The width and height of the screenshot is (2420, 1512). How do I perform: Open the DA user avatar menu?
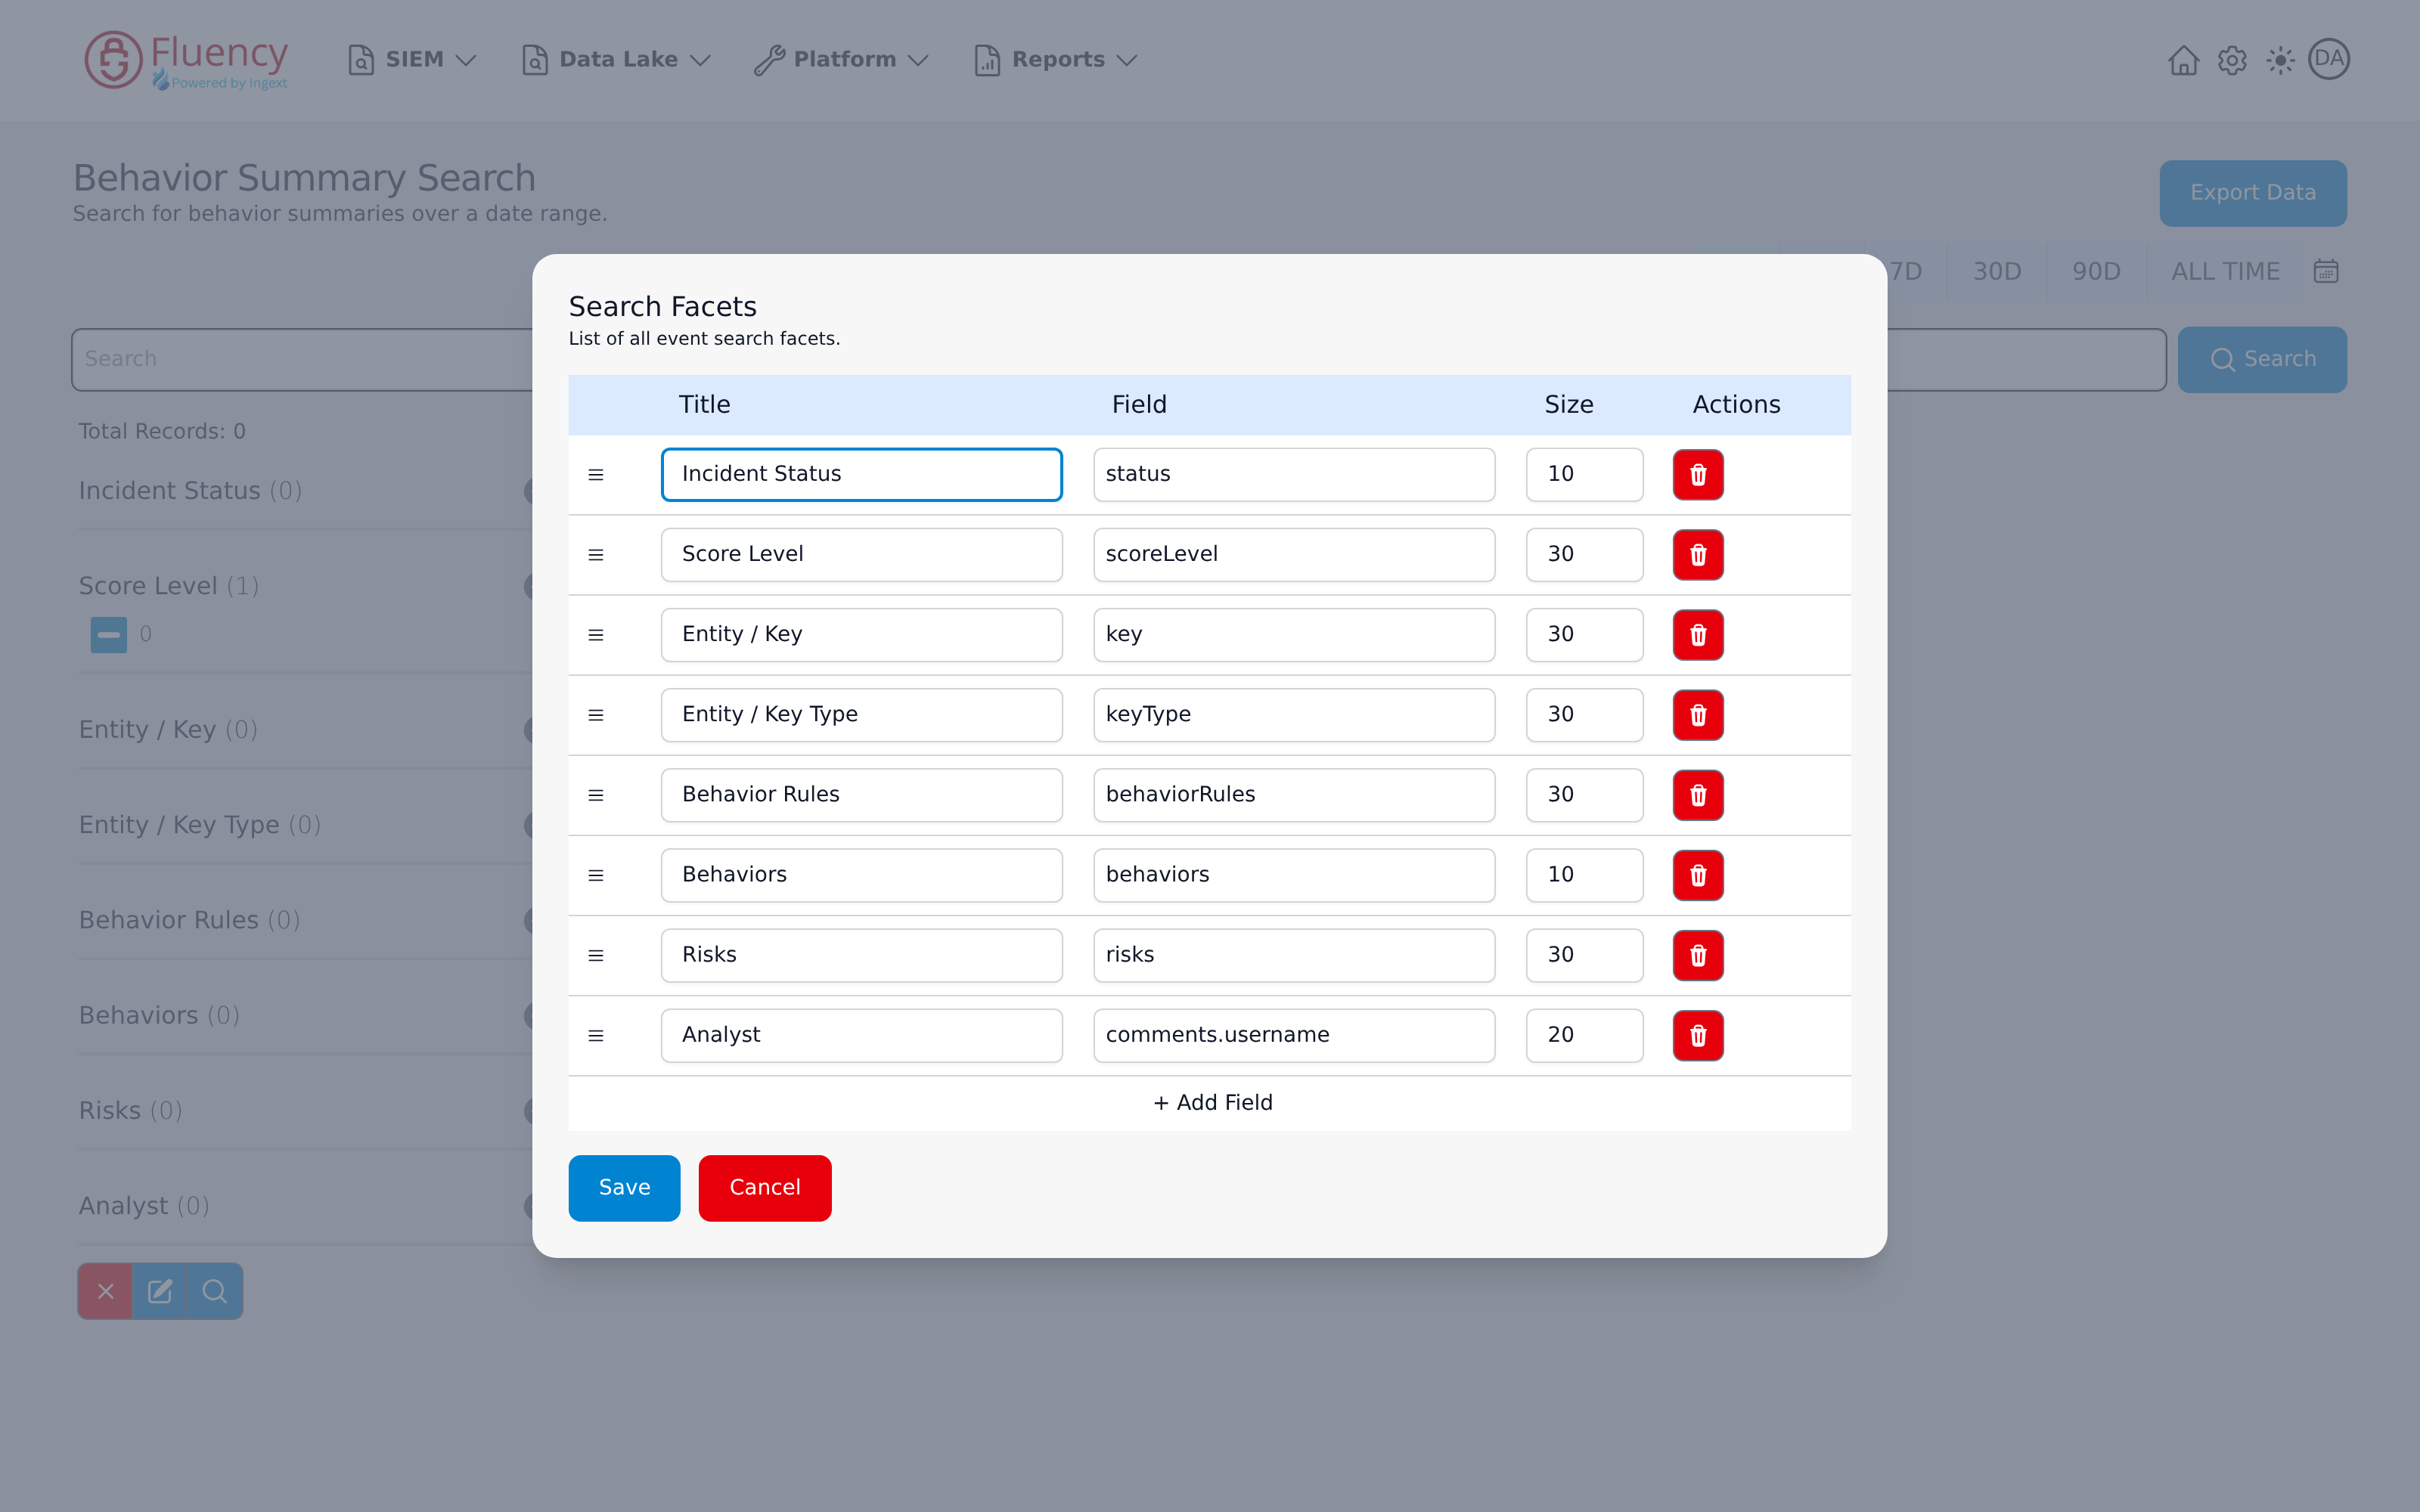click(x=2329, y=59)
